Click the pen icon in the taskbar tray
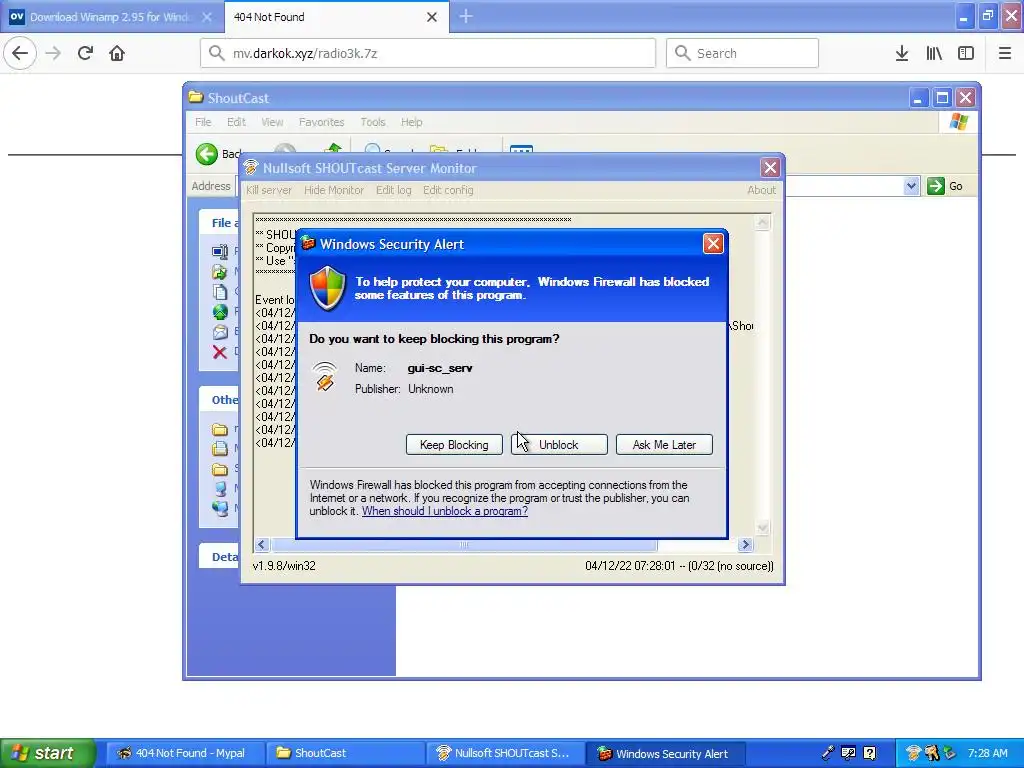This screenshot has width=1024, height=768. [828, 753]
